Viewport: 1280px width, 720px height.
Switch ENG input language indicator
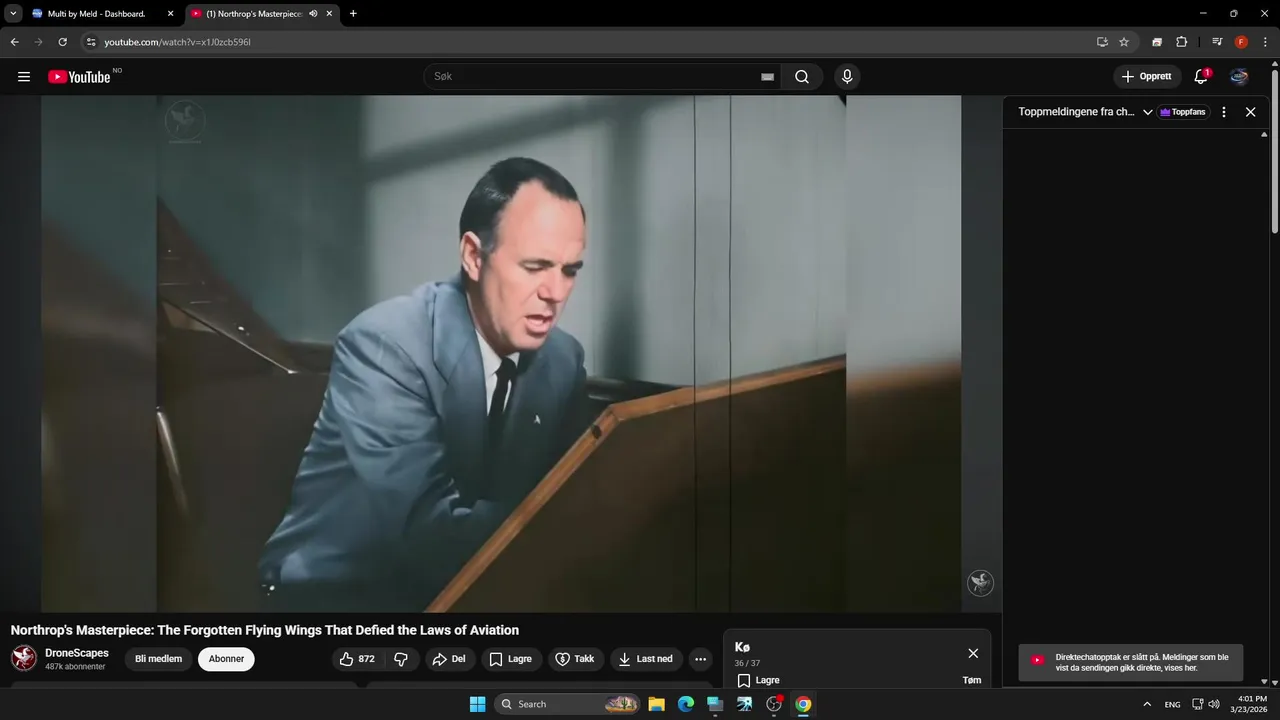1172,704
